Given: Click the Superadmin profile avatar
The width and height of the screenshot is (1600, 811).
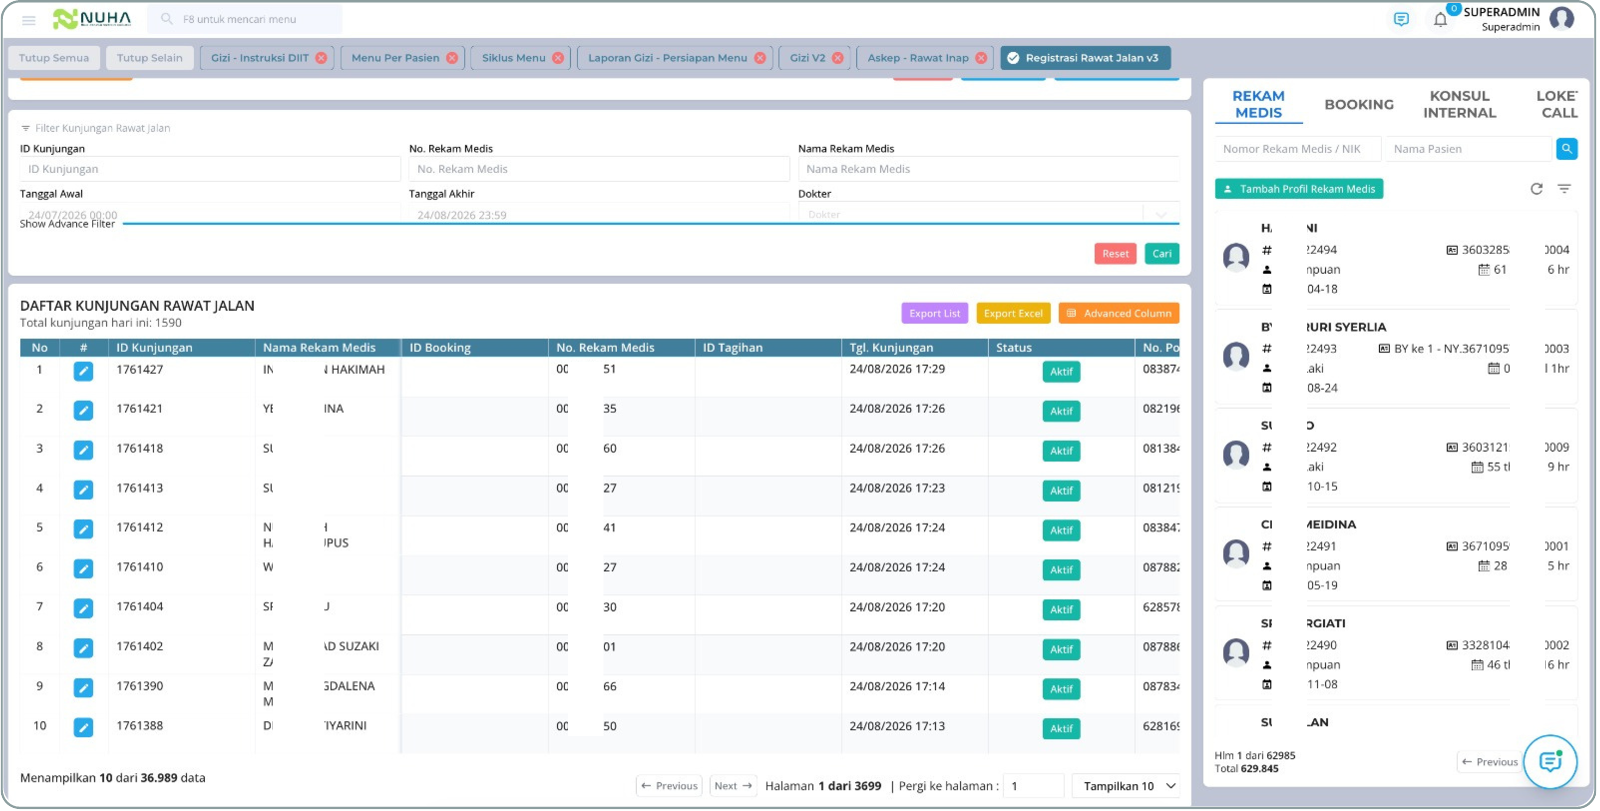Looking at the screenshot, I should point(1561,18).
